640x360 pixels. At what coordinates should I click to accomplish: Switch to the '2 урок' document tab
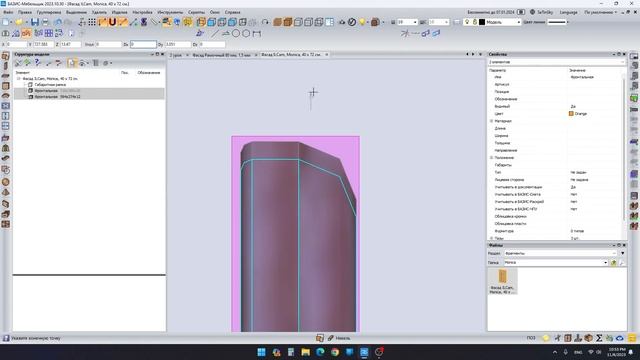pos(176,55)
